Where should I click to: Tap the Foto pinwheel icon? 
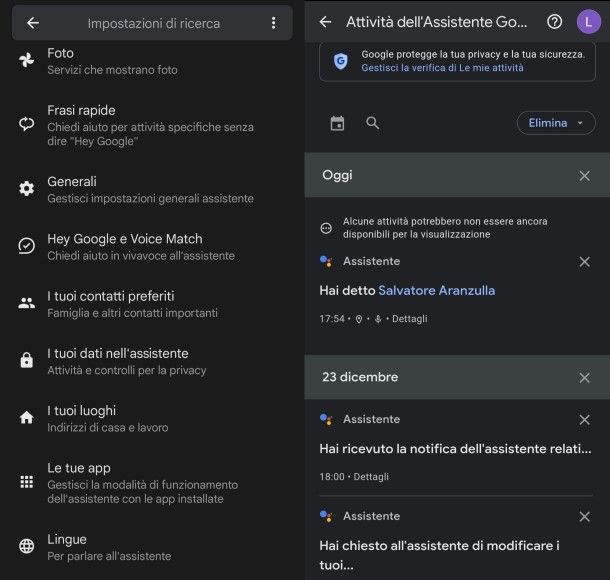pos(26,60)
